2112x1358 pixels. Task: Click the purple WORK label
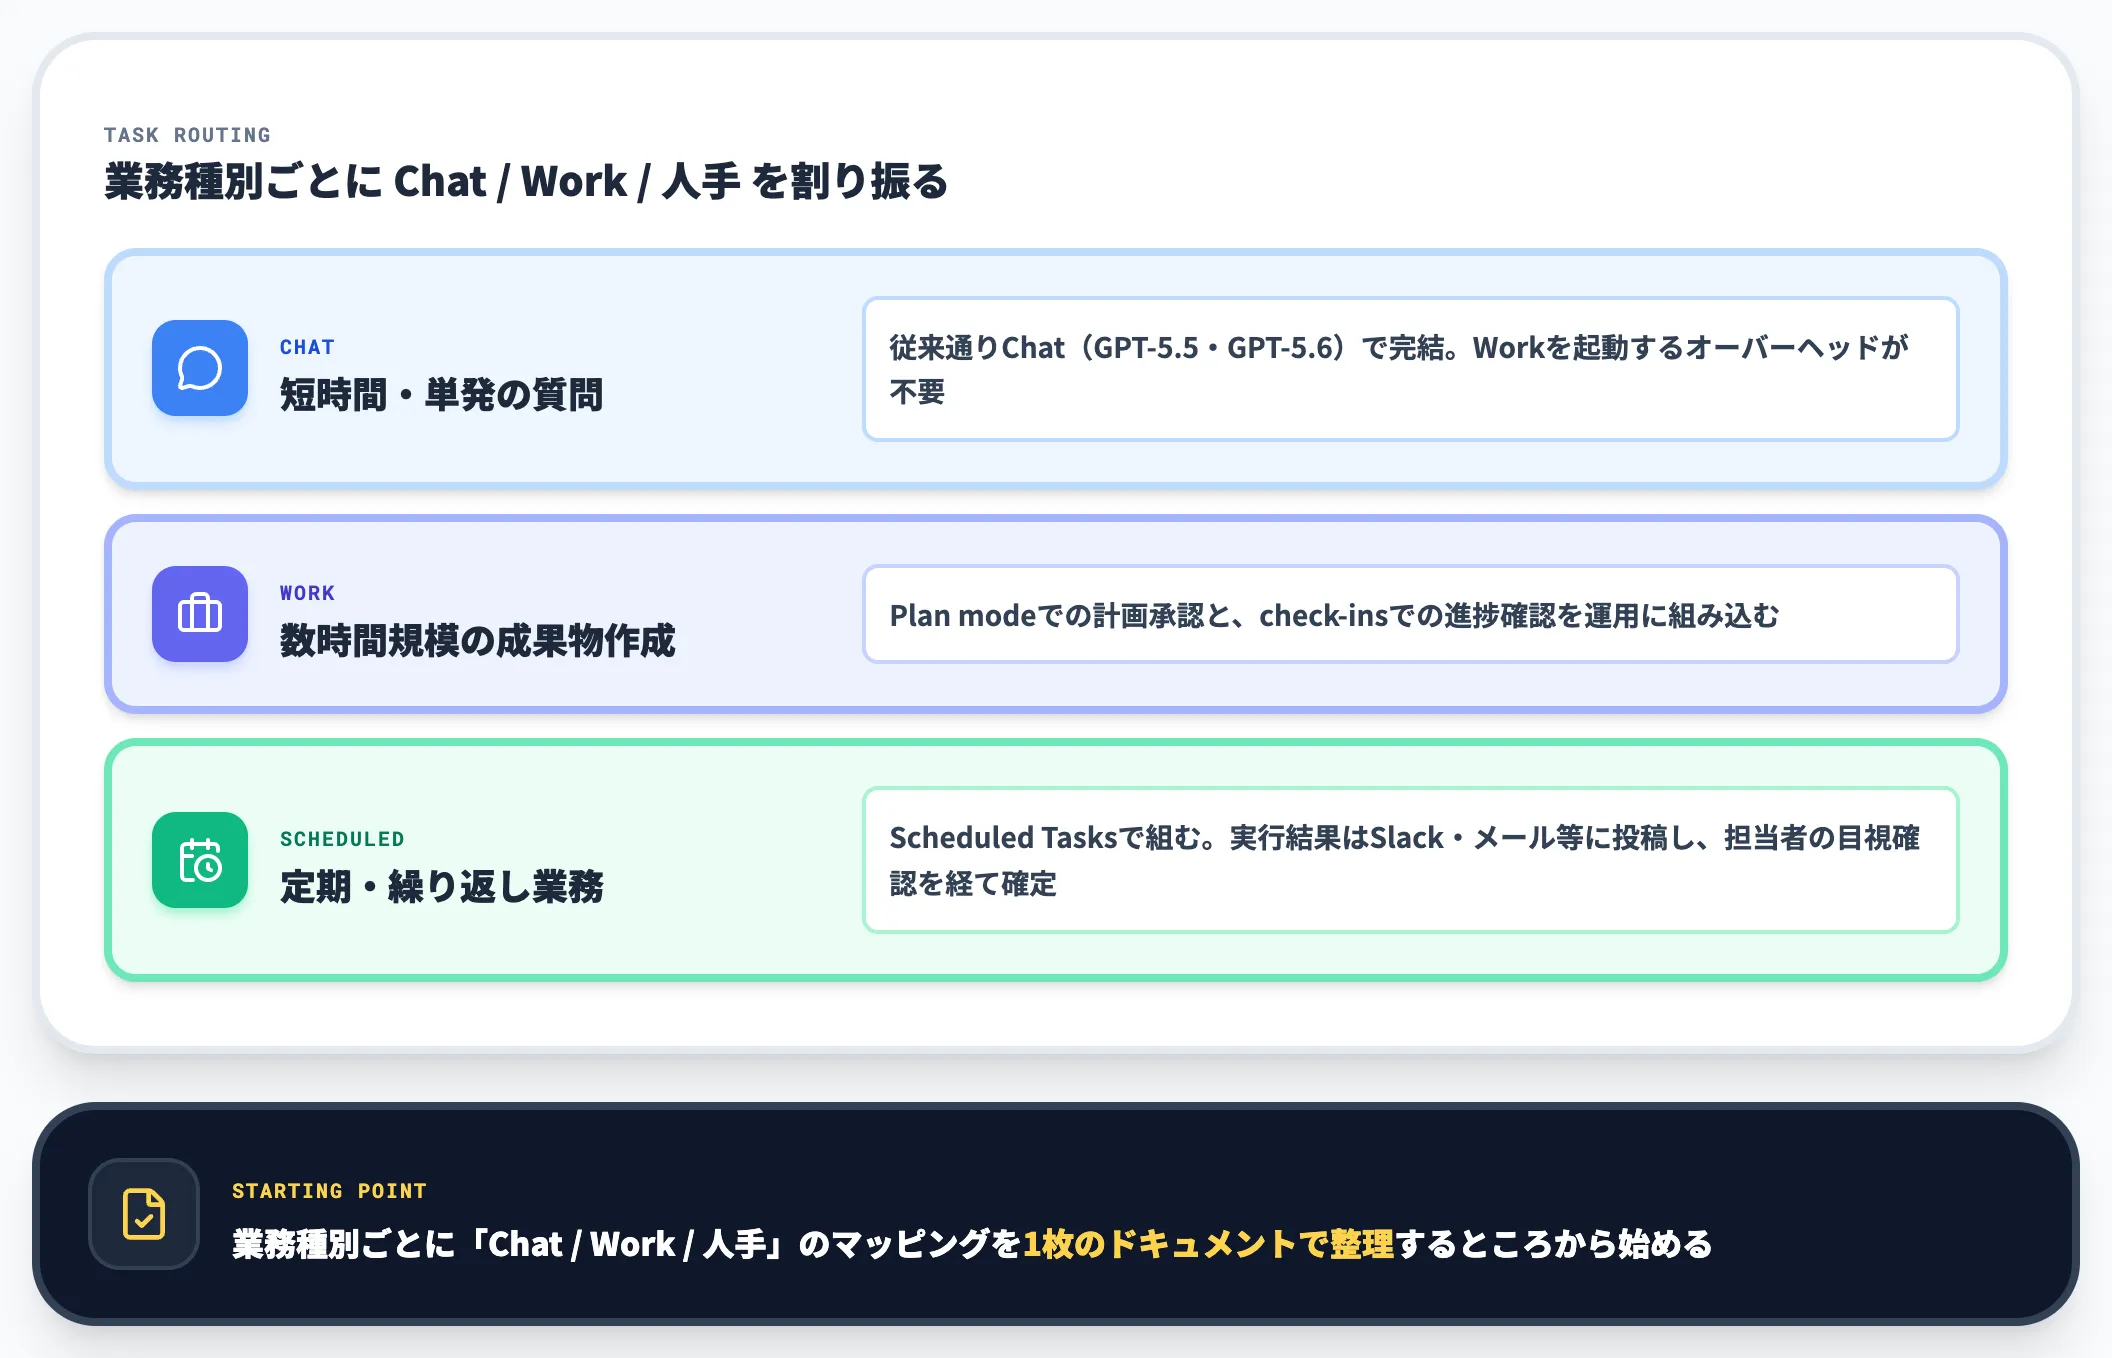pyautogui.click(x=307, y=593)
